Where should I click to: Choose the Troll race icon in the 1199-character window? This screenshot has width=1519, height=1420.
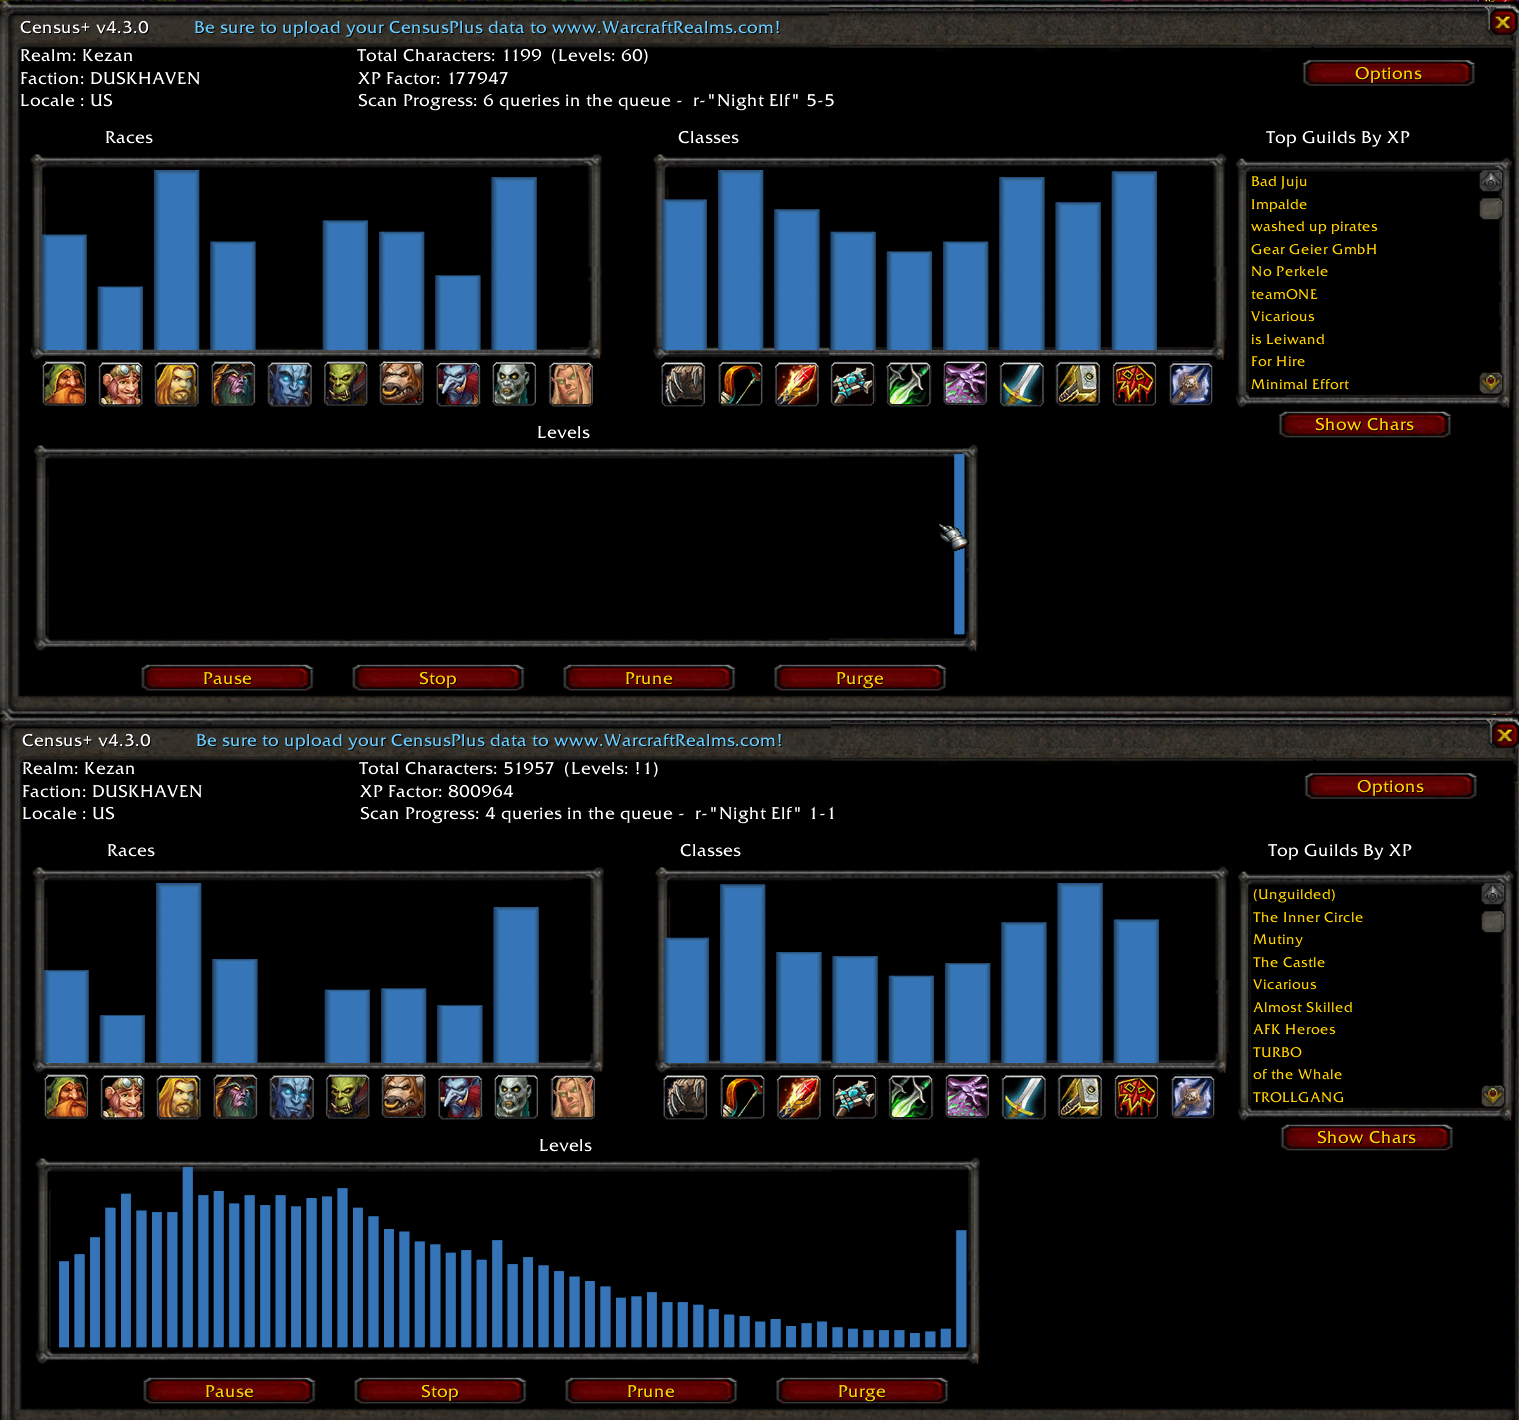click(458, 384)
